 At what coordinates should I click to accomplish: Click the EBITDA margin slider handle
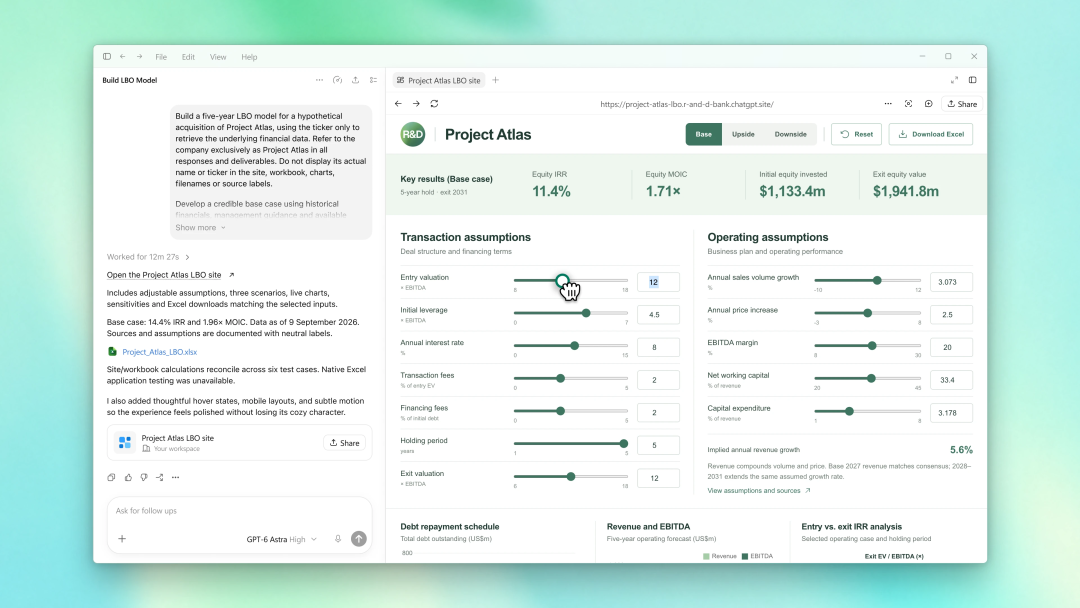[872, 346]
